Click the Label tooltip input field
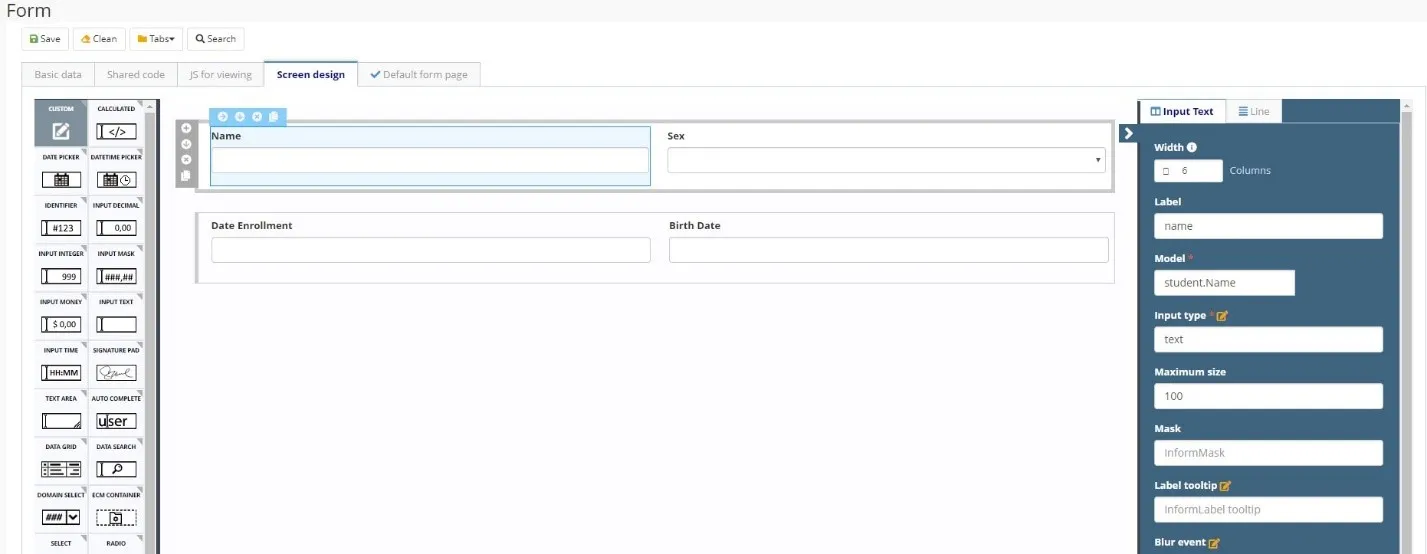 point(1268,510)
